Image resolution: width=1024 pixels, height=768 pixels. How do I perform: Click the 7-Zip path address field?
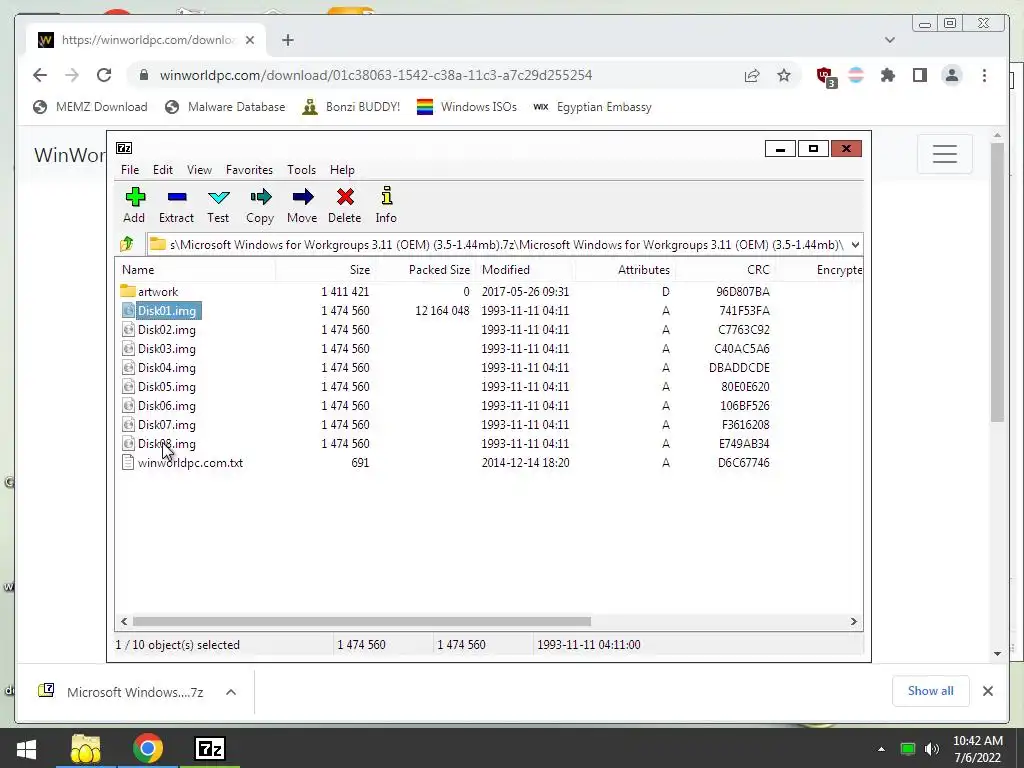(x=498, y=245)
